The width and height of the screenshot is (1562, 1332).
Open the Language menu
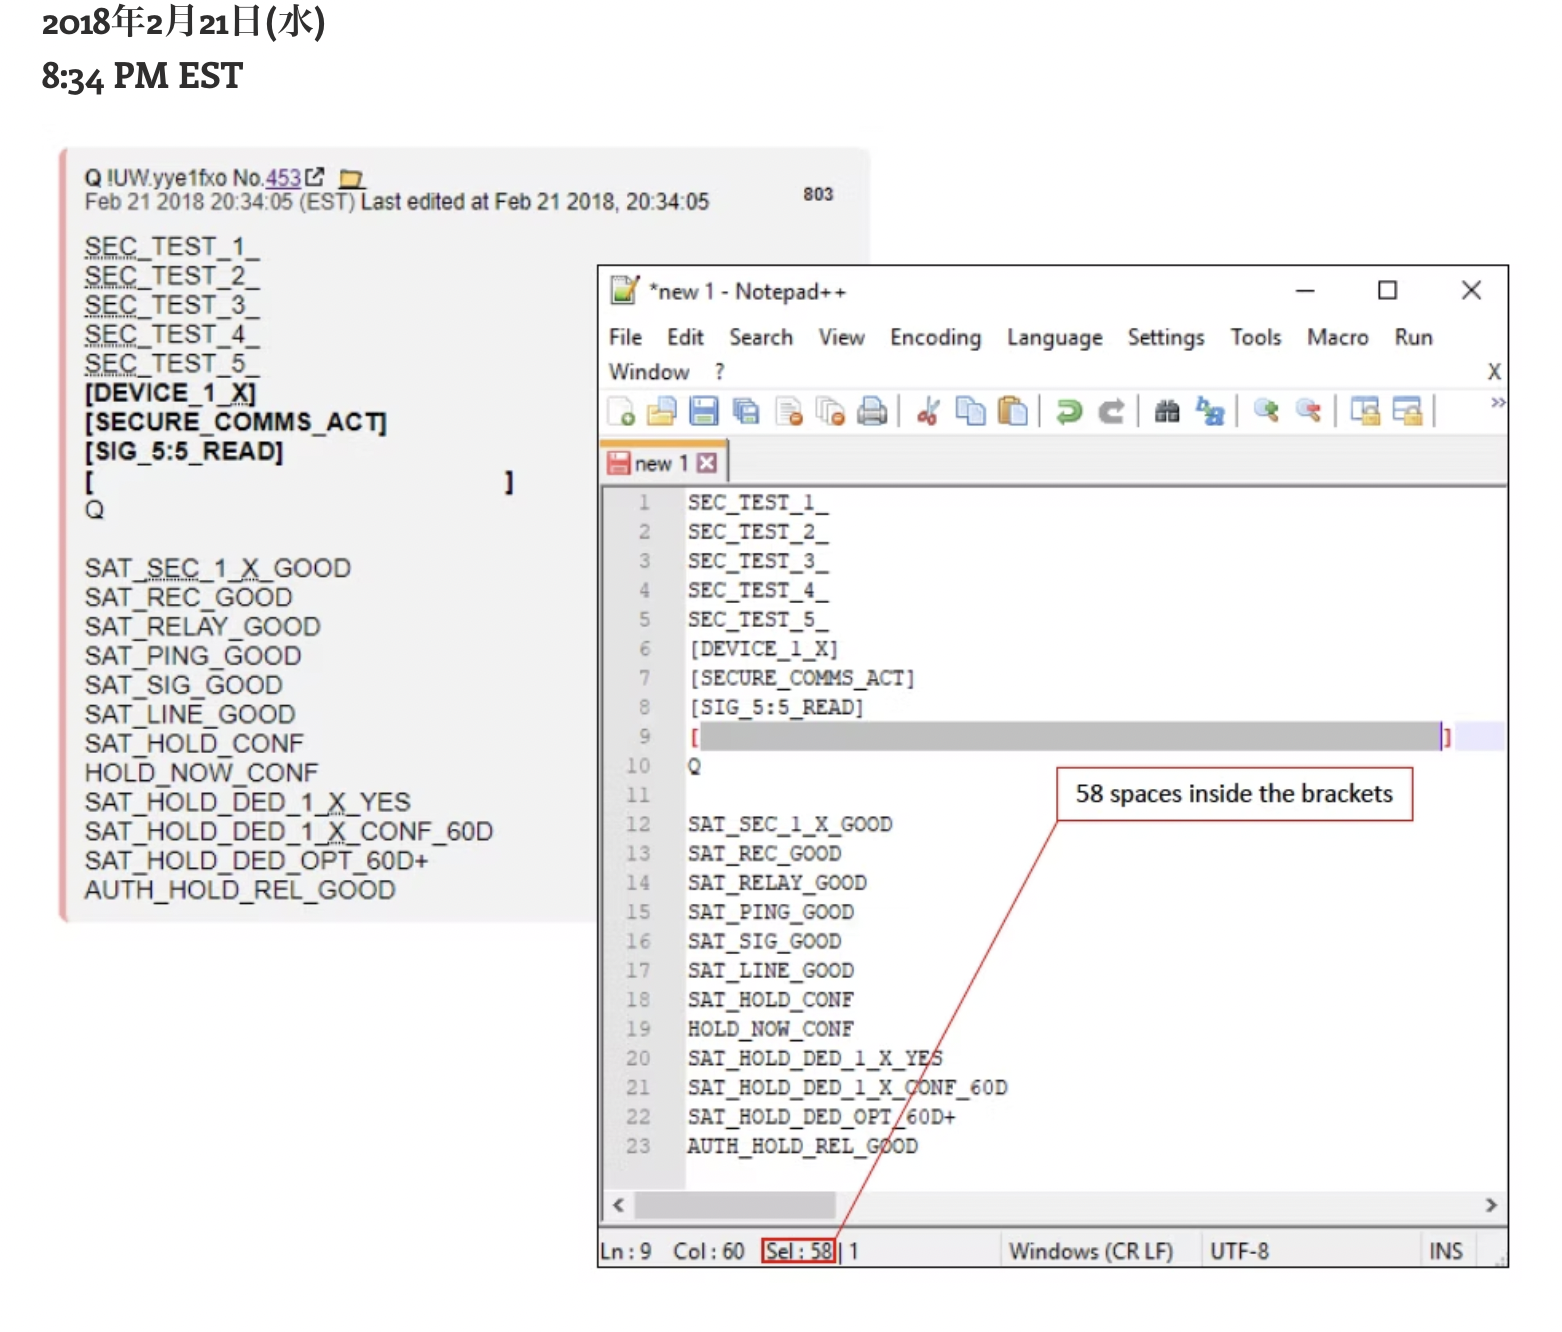pos(1055,338)
